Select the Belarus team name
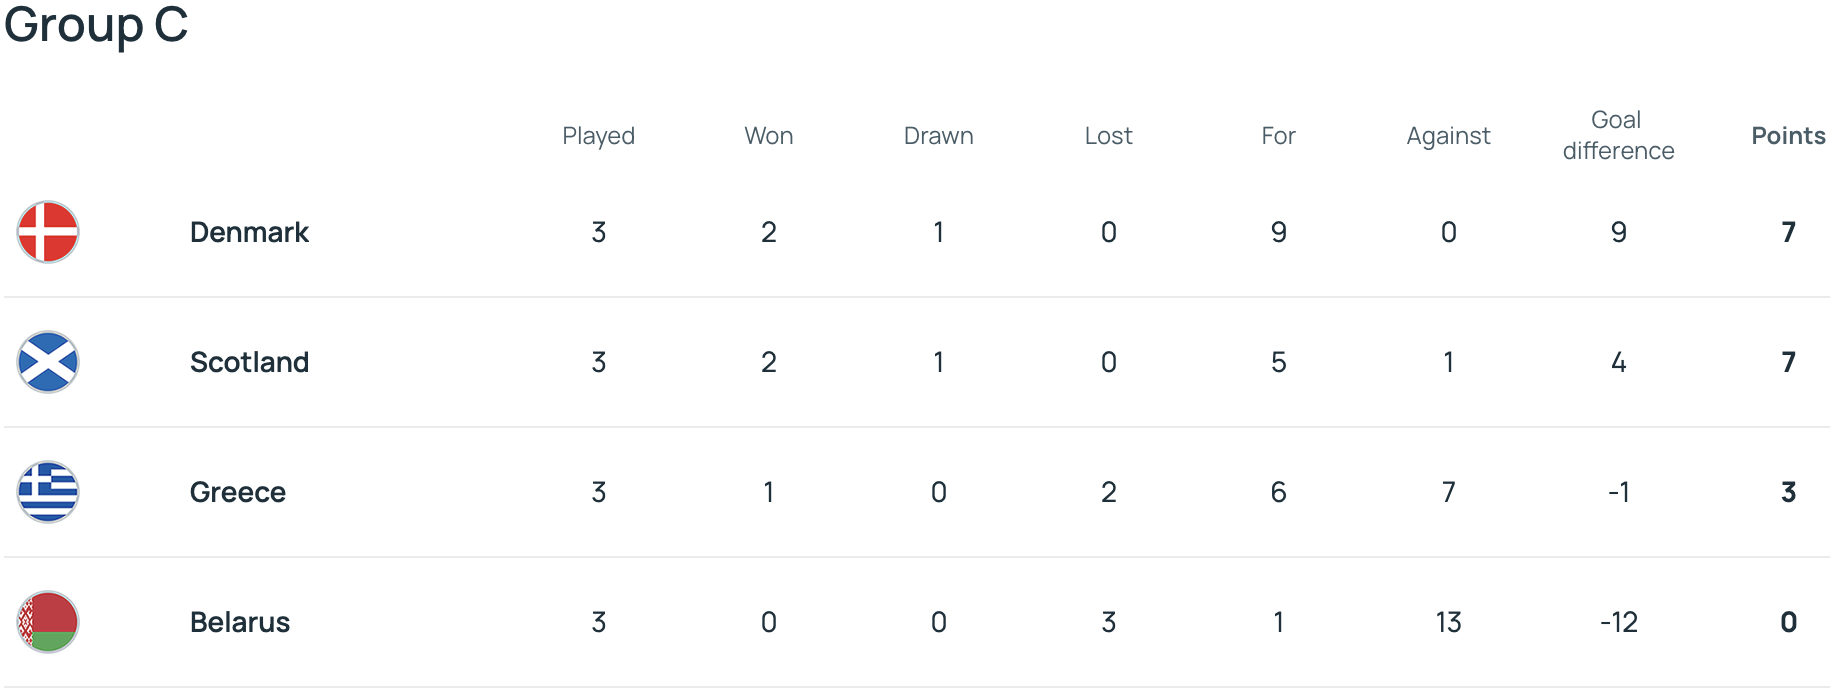 (240, 622)
